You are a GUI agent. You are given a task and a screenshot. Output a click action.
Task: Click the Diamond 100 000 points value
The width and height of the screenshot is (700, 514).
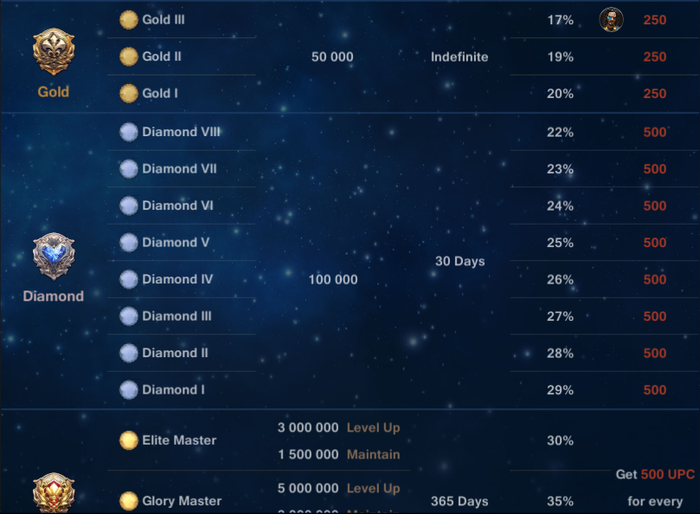pyautogui.click(x=333, y=280)
